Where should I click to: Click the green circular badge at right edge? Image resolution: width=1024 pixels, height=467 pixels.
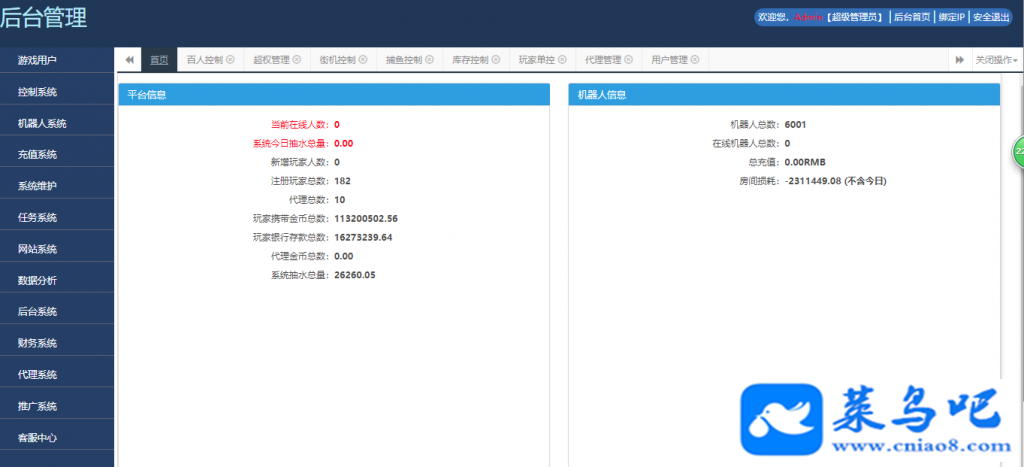click(1018, 151)
